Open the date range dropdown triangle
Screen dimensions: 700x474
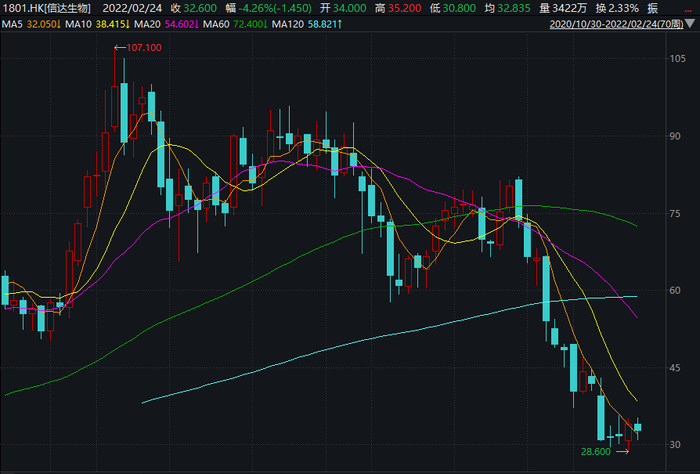point(690,24)
